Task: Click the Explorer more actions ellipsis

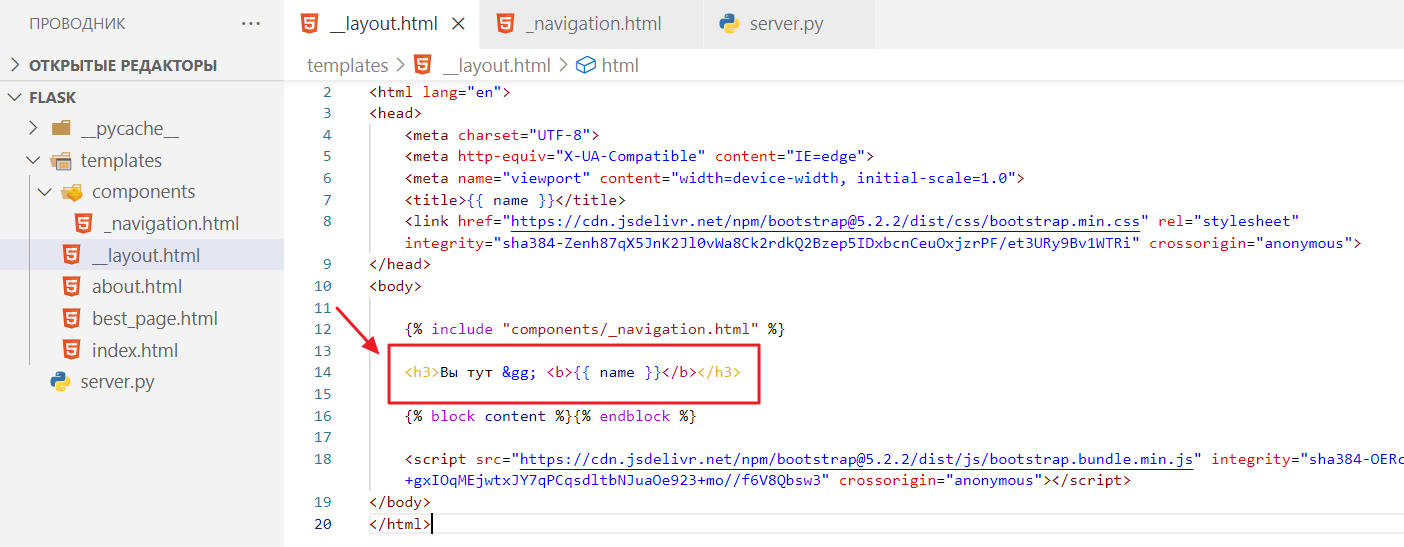Action: coord(251,24)
